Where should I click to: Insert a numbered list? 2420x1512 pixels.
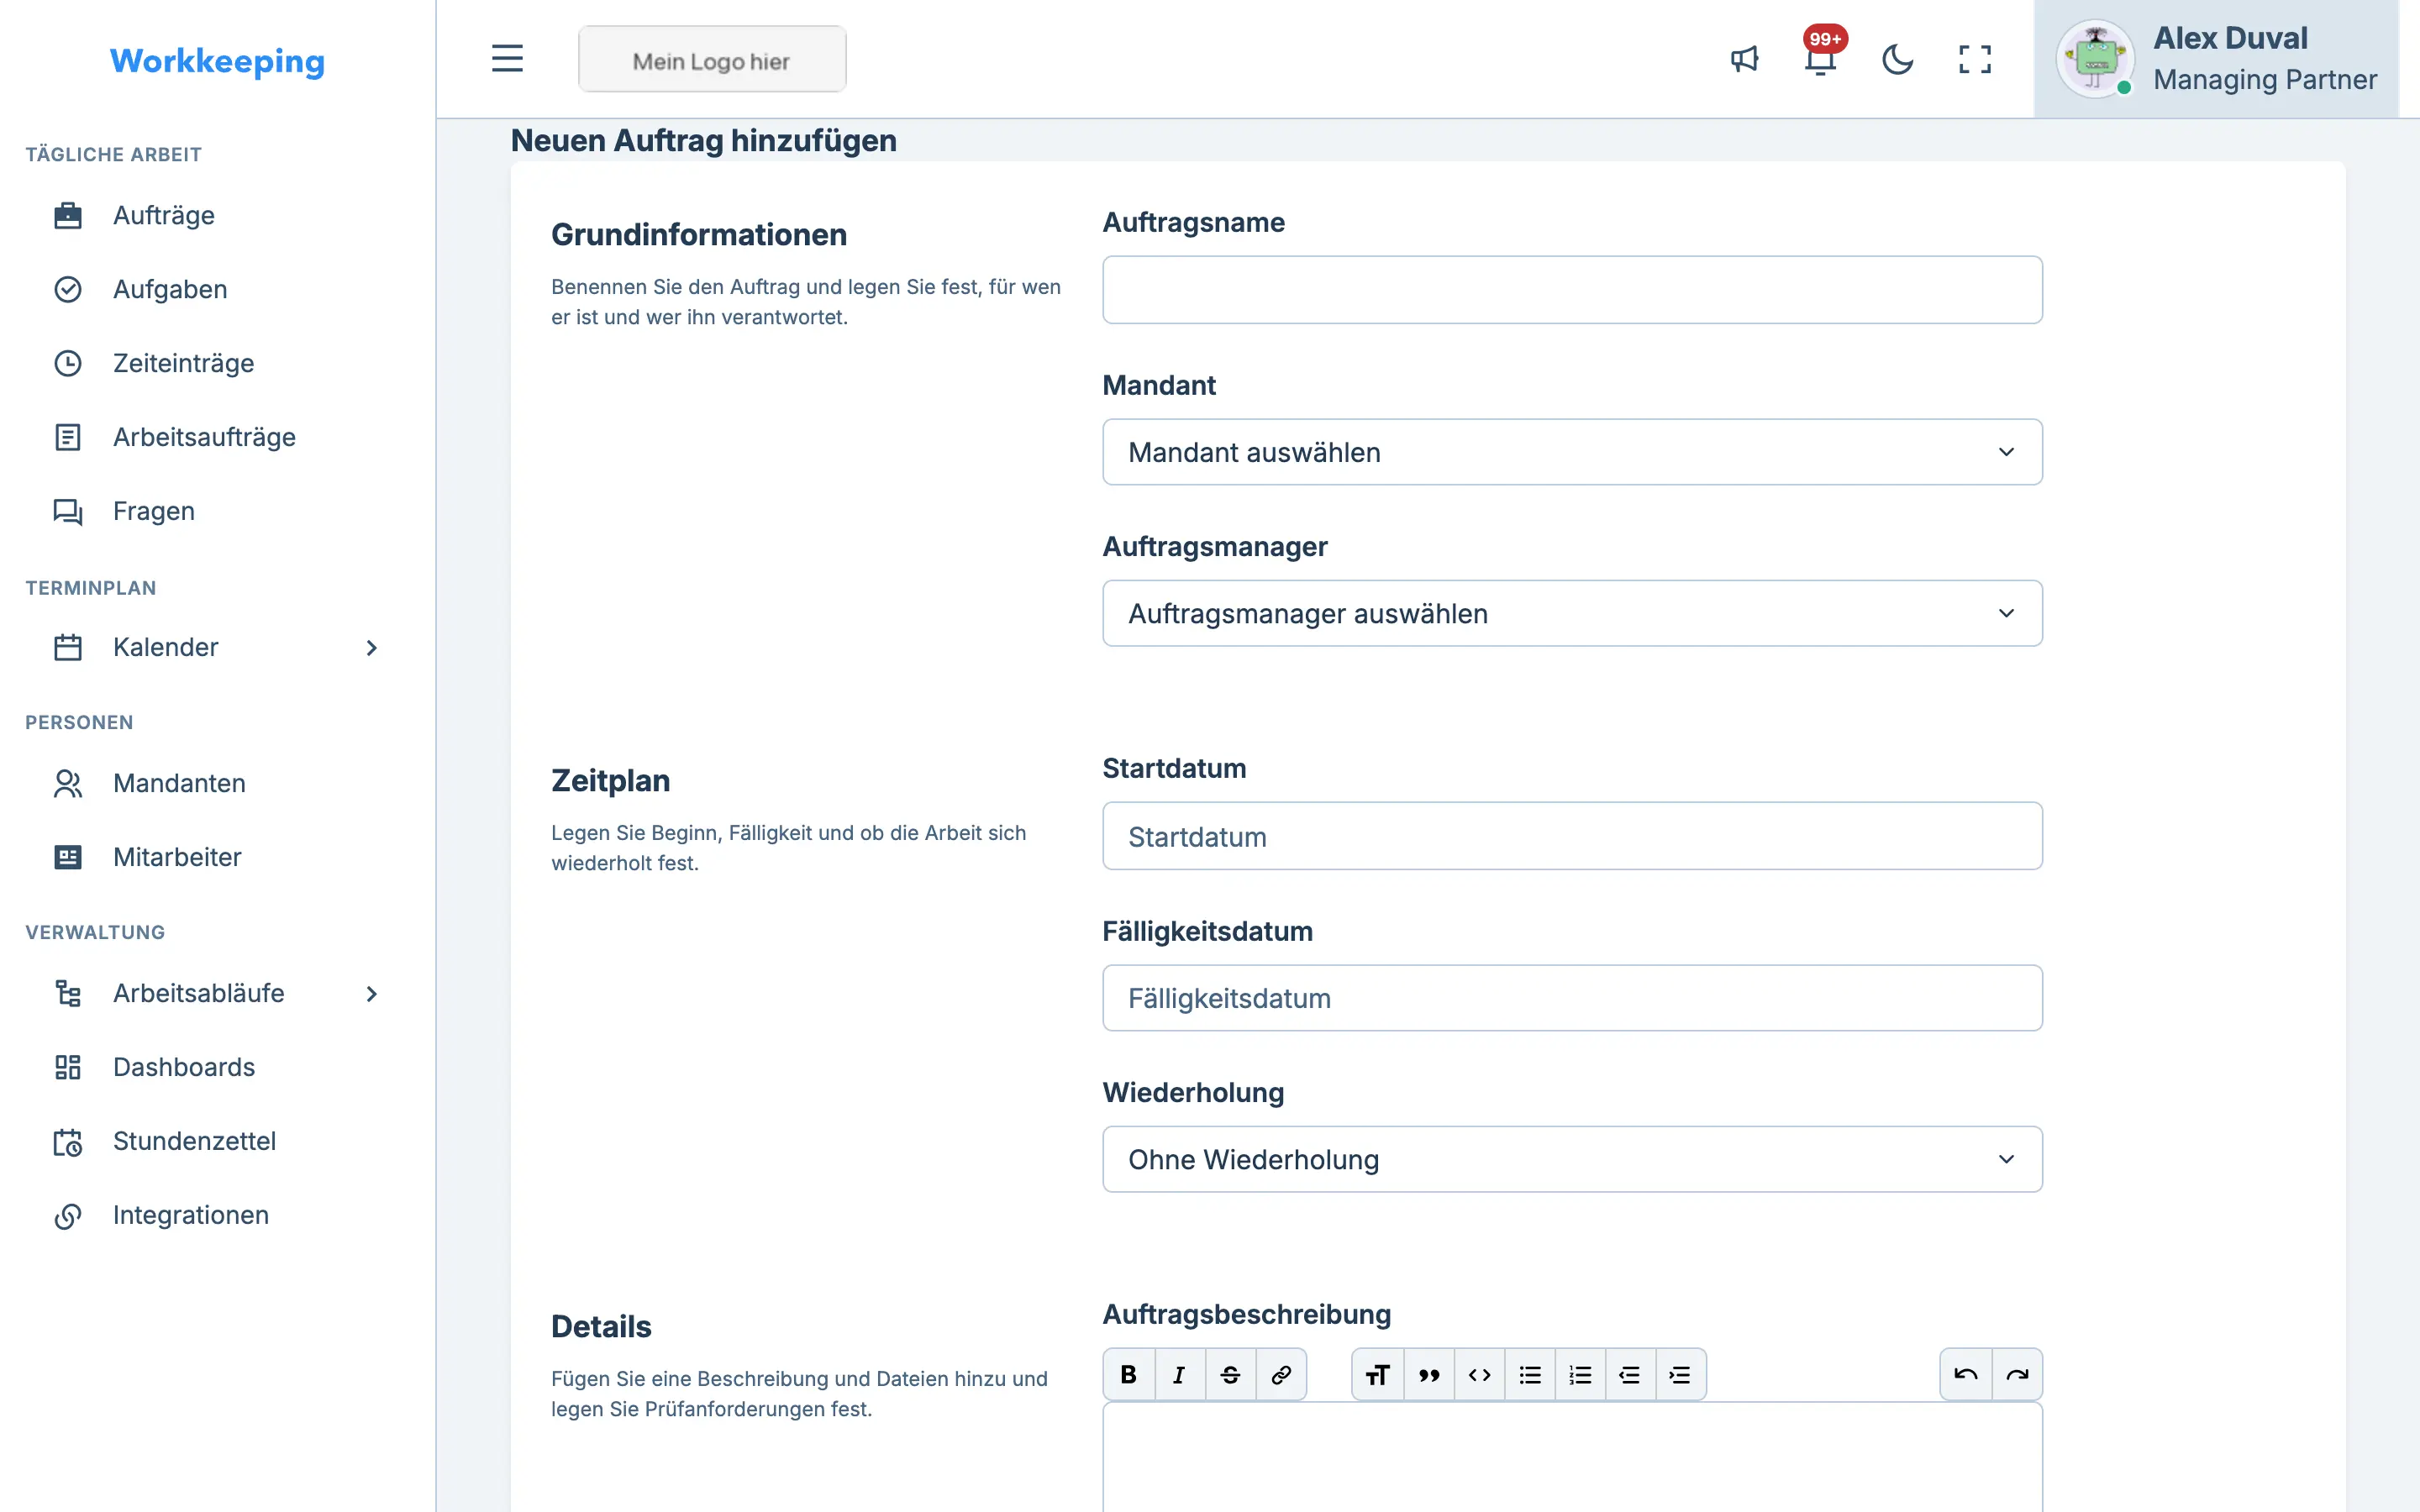tap(1580, 1374)
